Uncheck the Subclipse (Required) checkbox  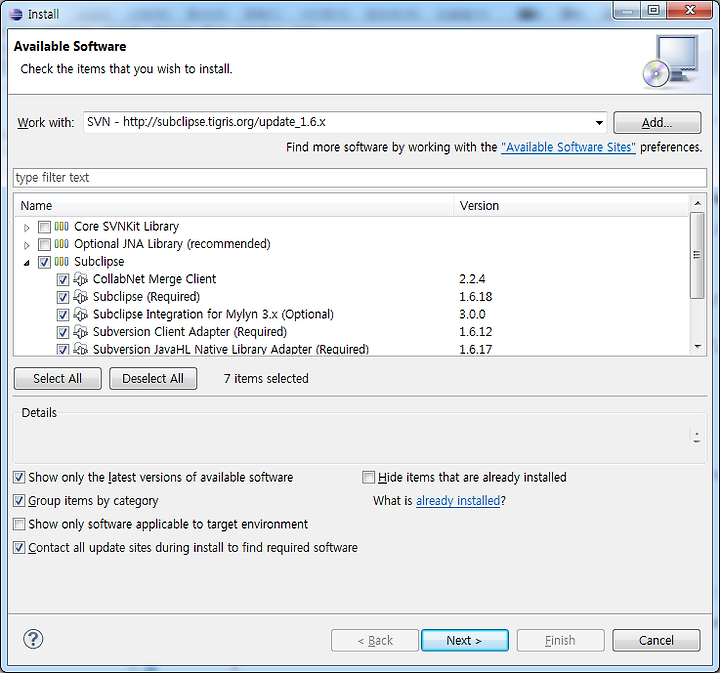[63, 297]
